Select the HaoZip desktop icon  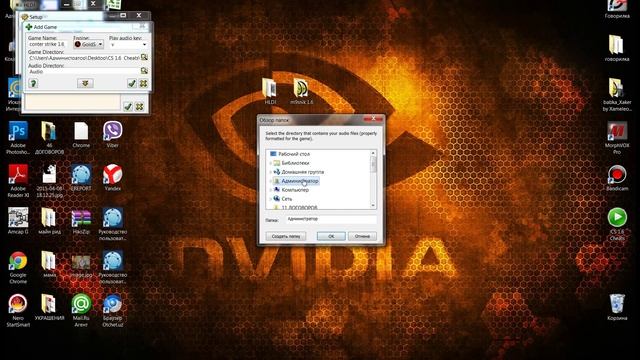[81, 221]
